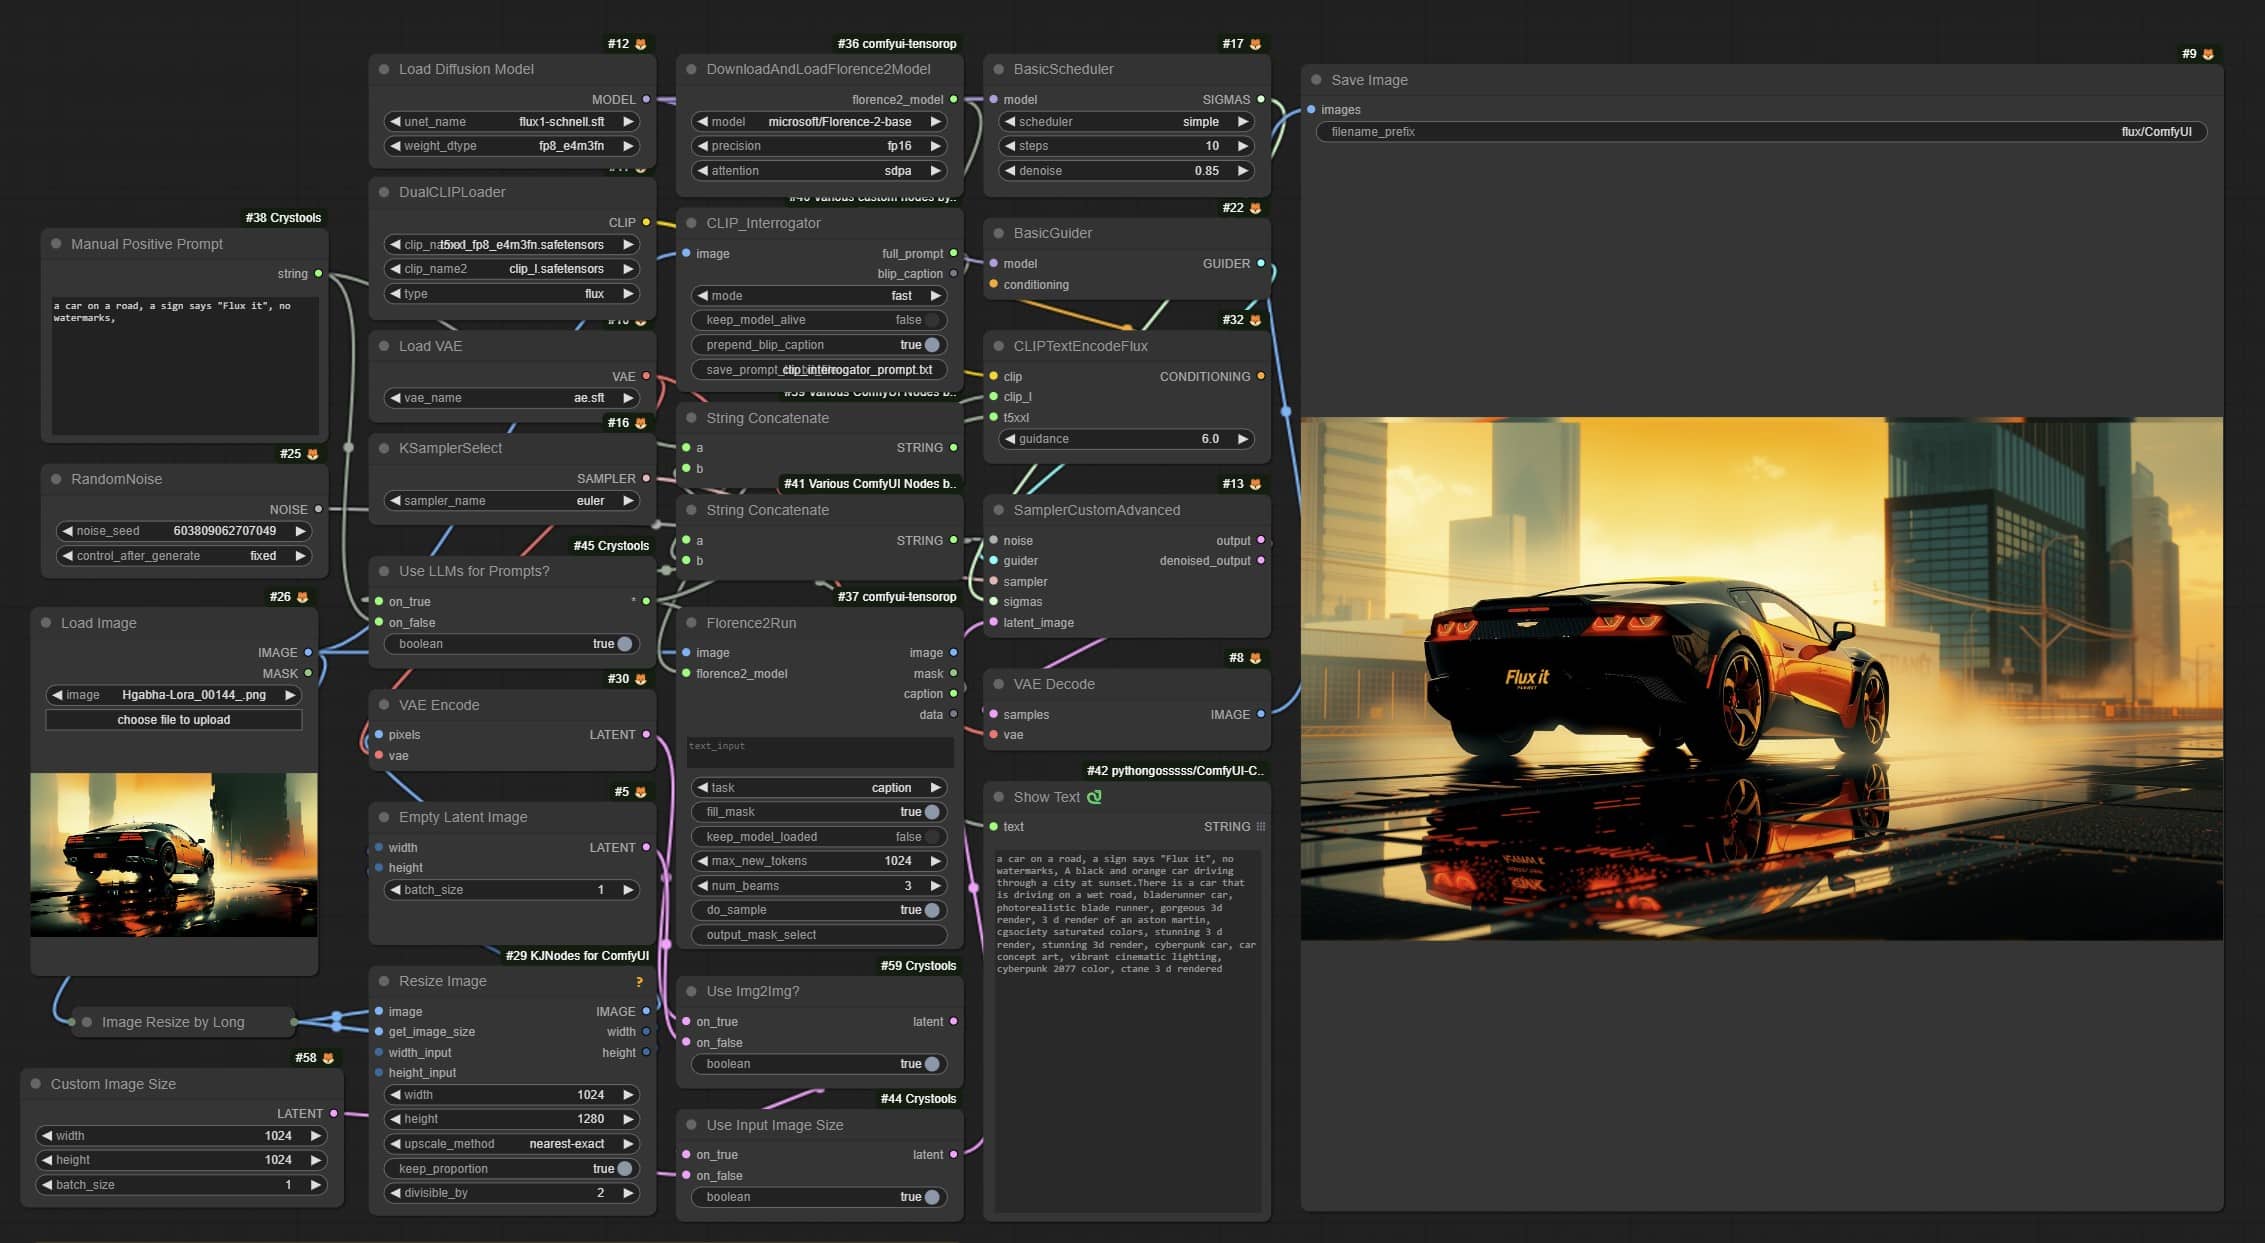2265x1243 pixels.
Task: Increase the guidance value arrow in CLIPTextEncodeFlux
Action: pos(1242,439)
